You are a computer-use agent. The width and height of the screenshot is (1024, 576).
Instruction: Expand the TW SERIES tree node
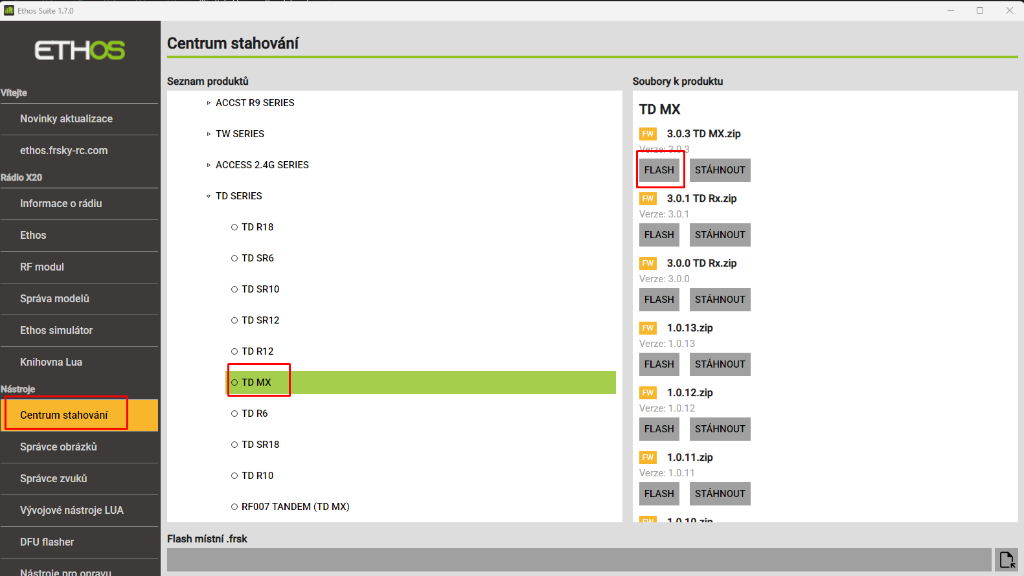point(209,134)
